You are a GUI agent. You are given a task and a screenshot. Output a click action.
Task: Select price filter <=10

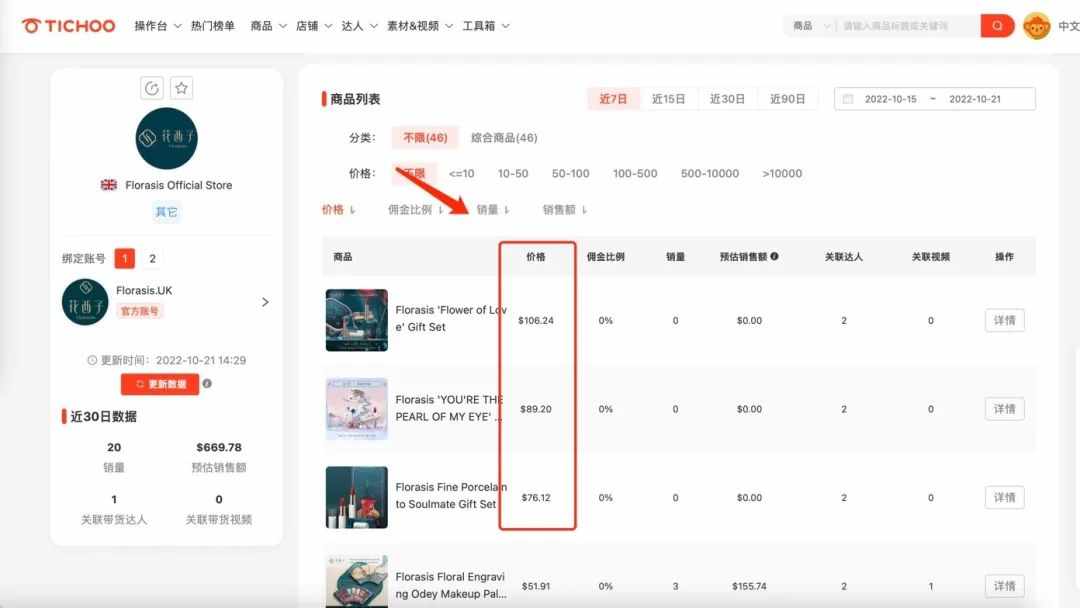[x=461, y=174]
